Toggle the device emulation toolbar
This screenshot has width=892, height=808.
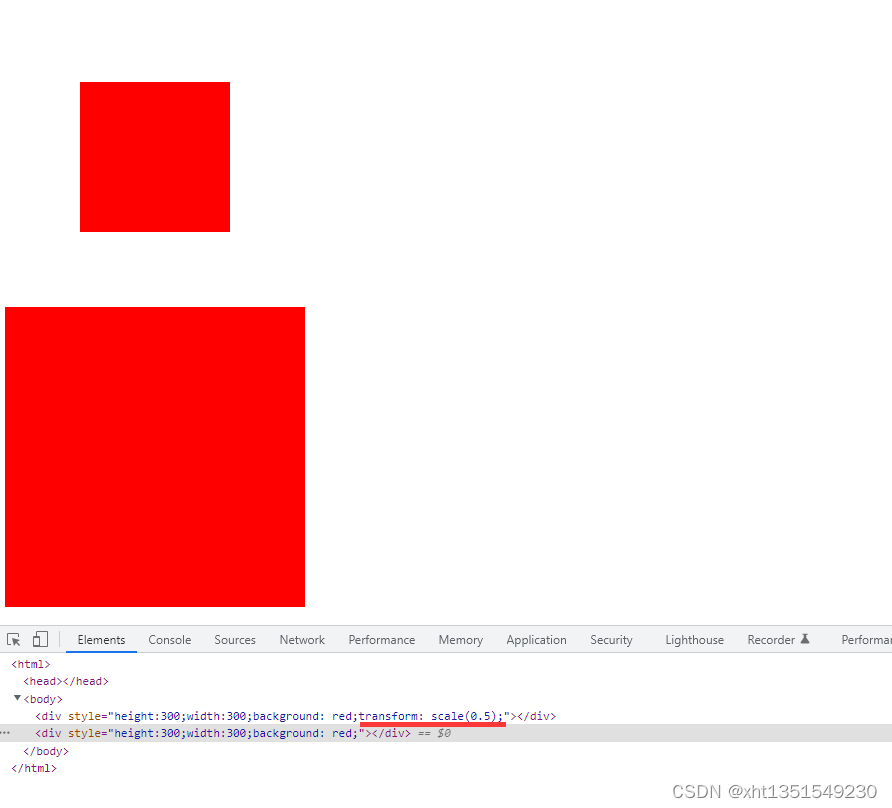point(40,638)
